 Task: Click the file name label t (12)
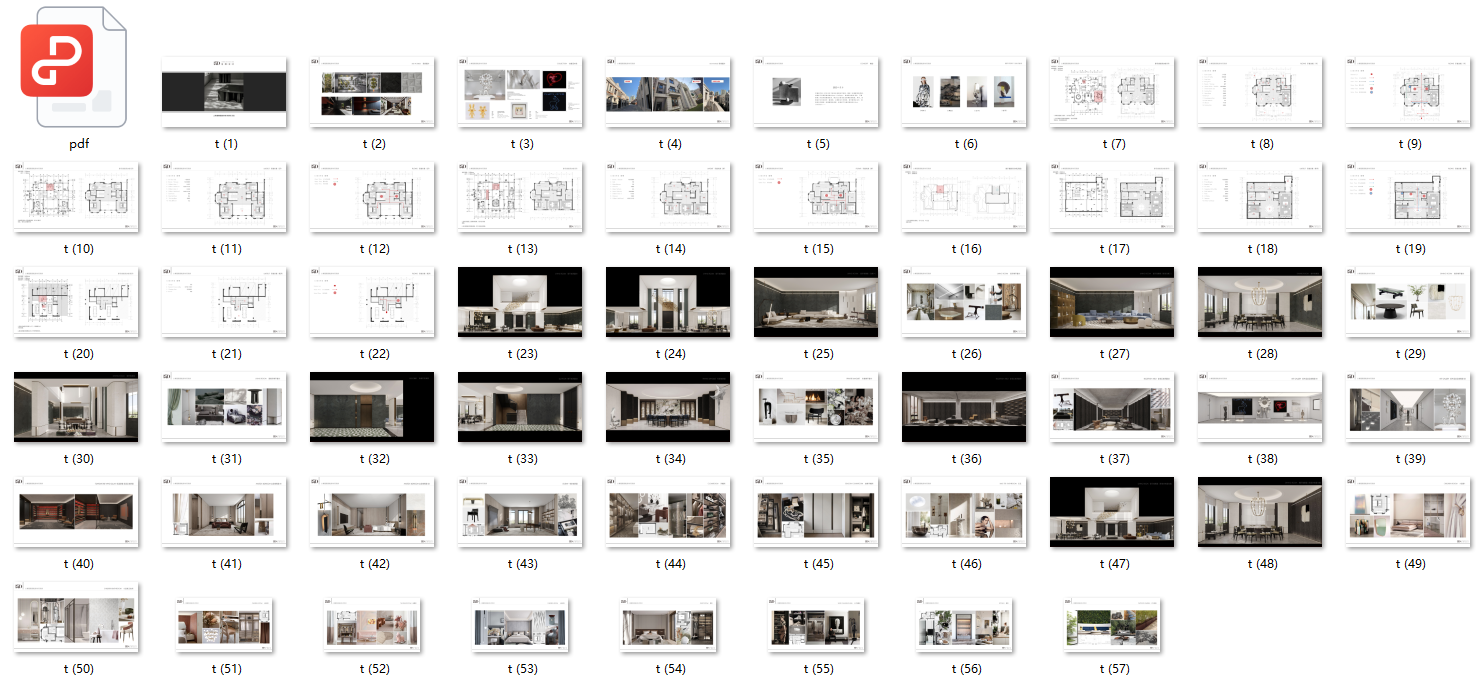tap(373, 249)
